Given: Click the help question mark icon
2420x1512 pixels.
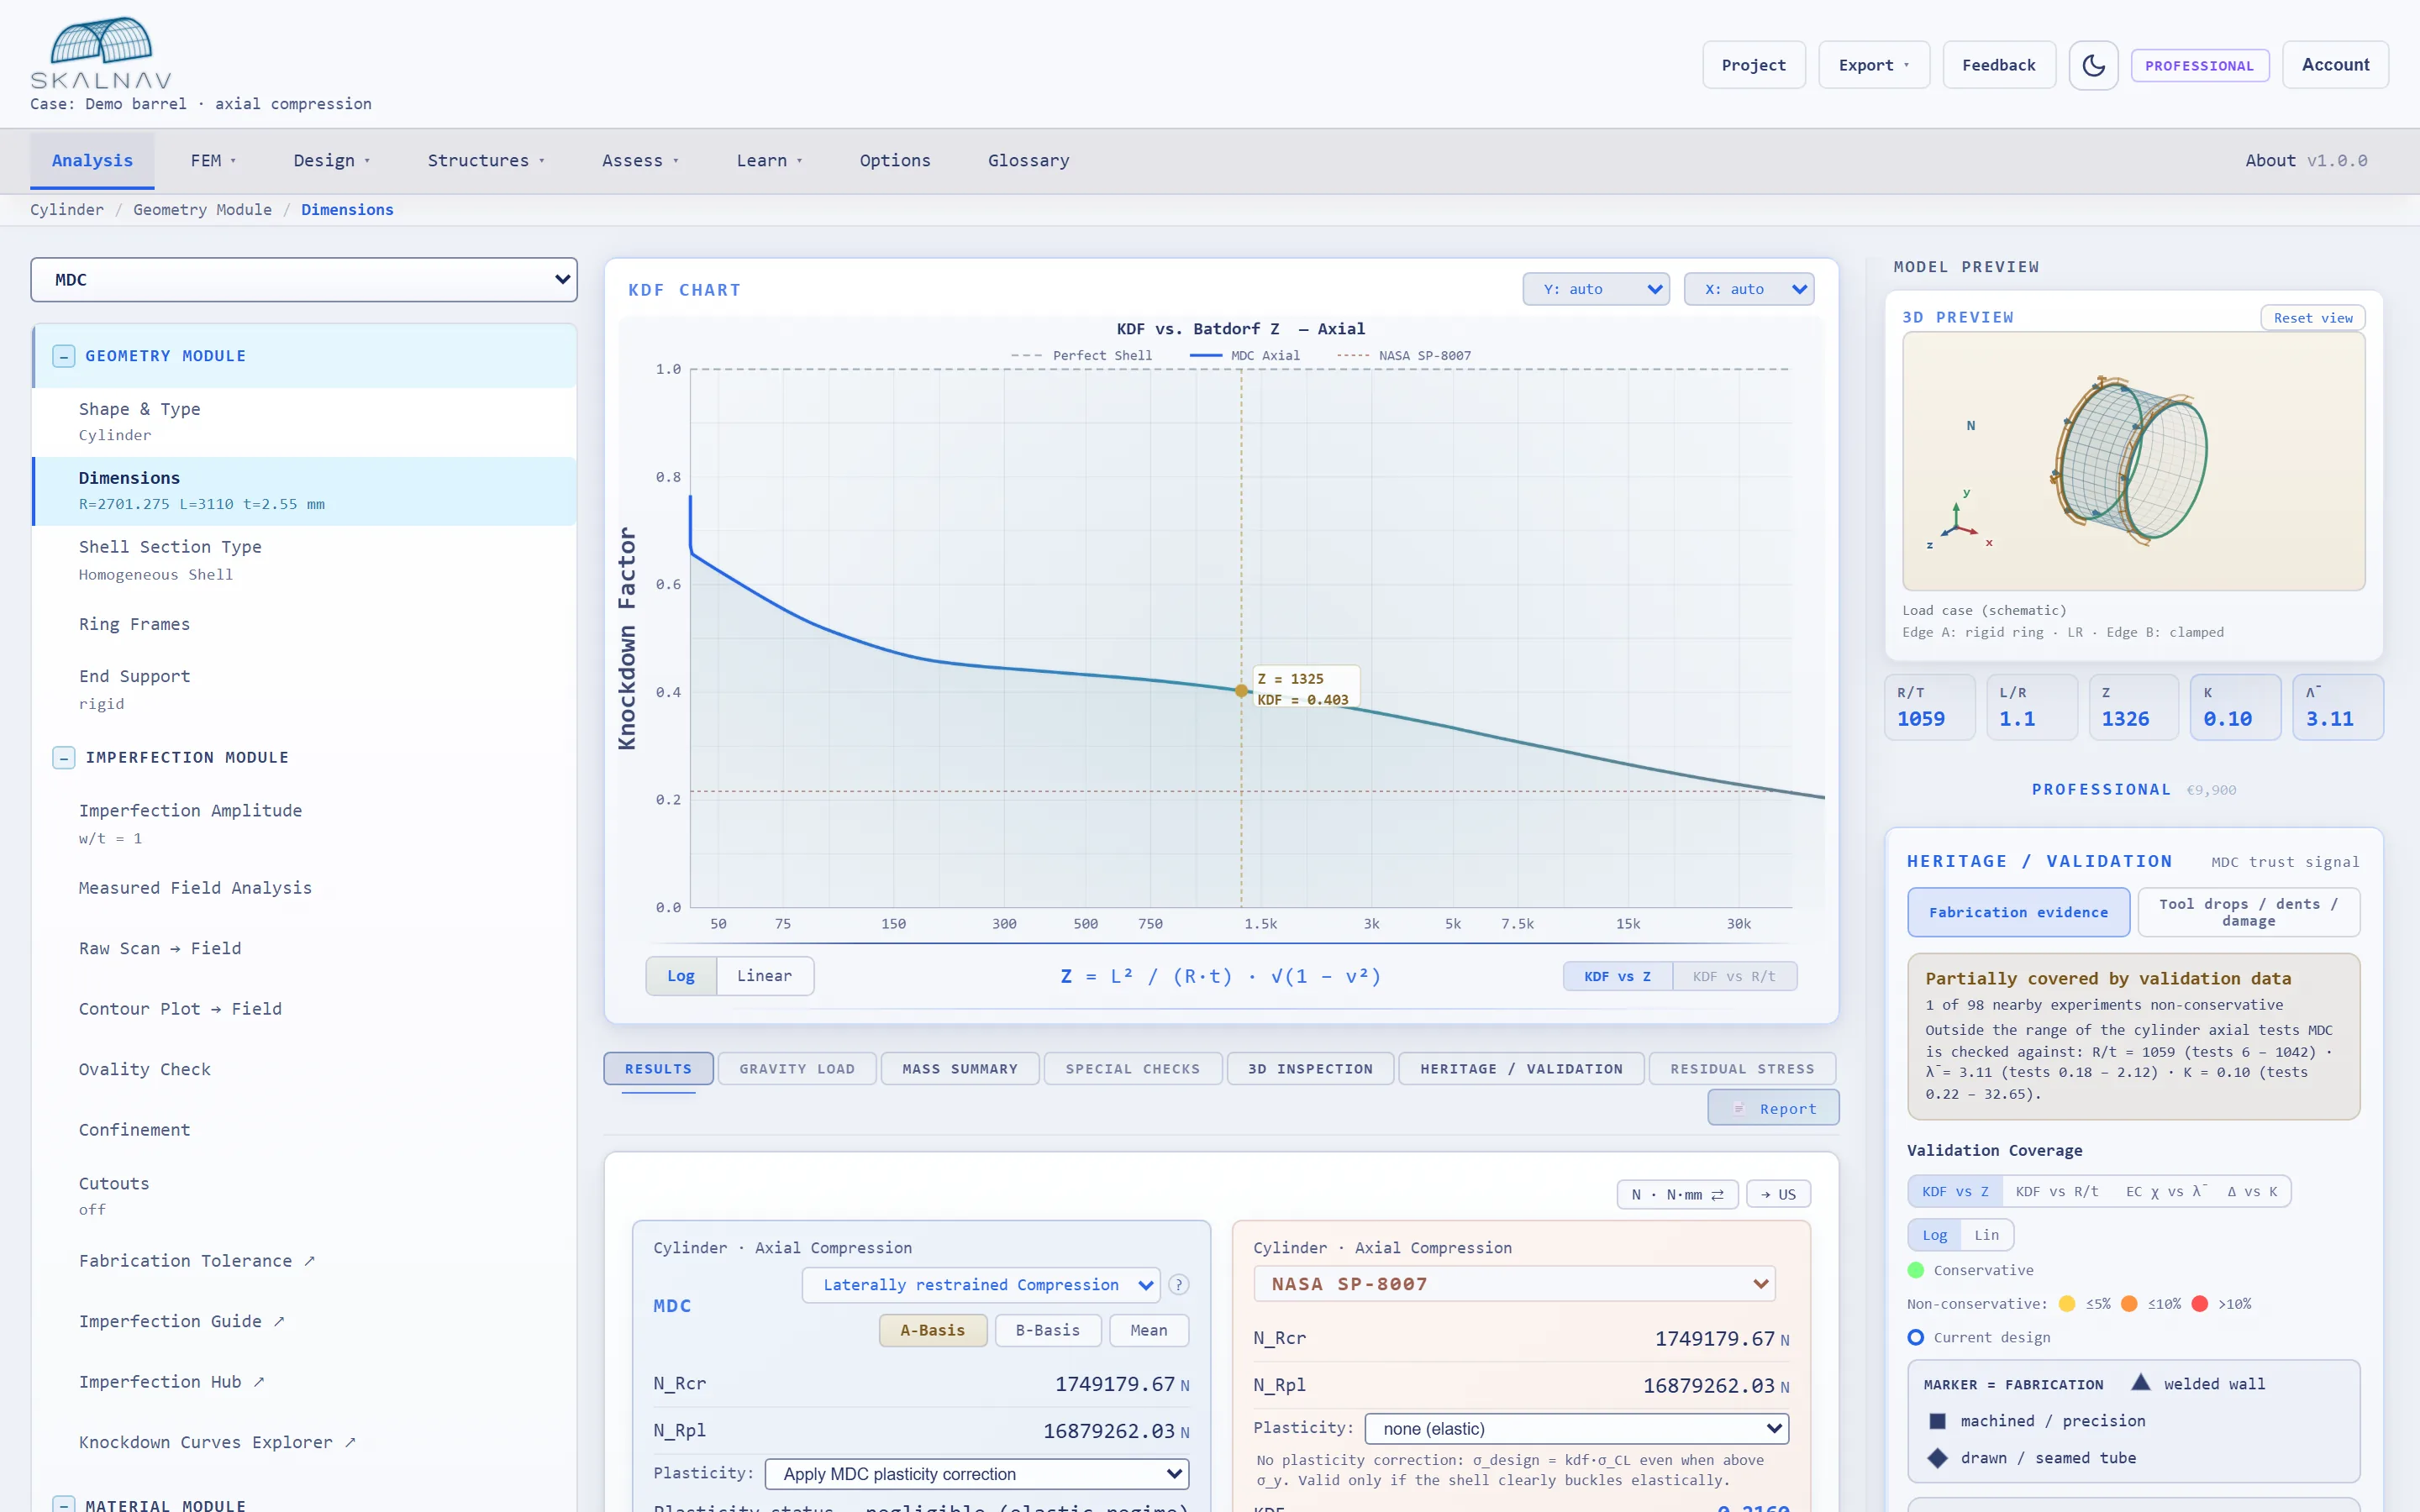Looking at the screenshot, I should (1179, 1285).
